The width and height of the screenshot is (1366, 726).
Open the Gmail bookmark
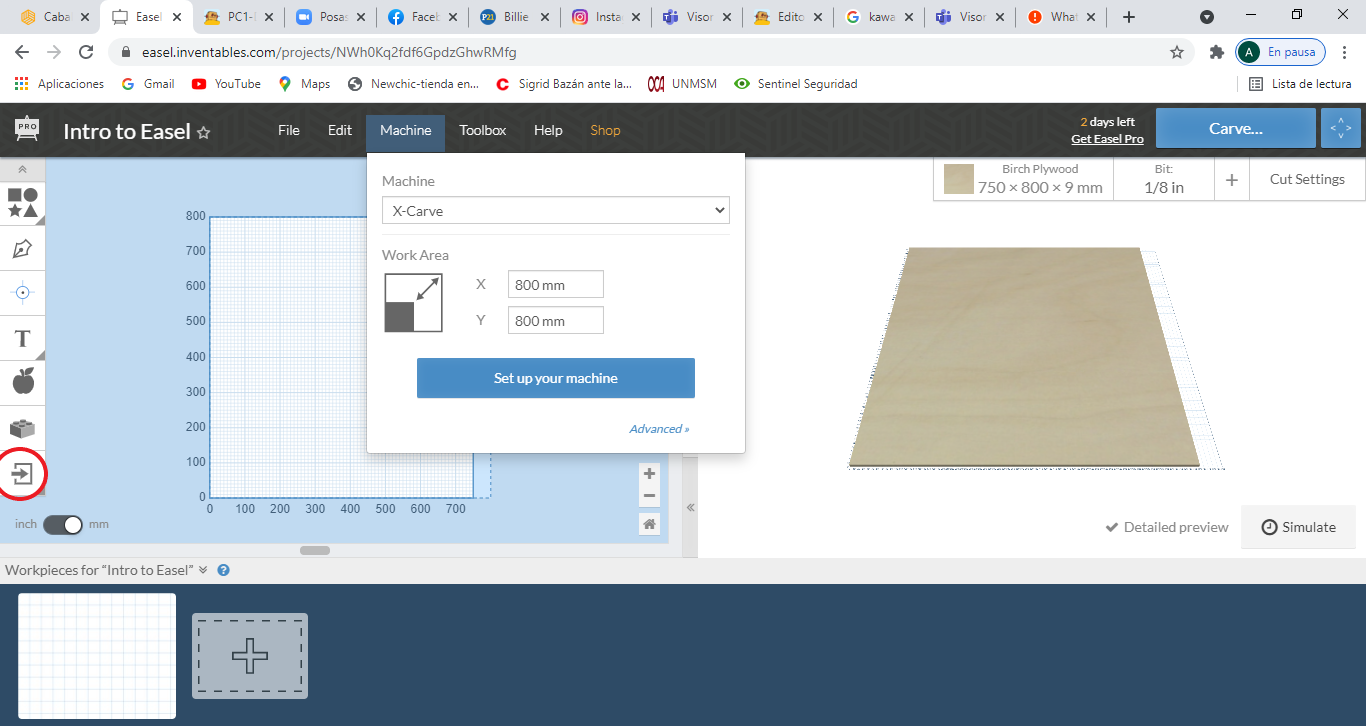point(148,84)
